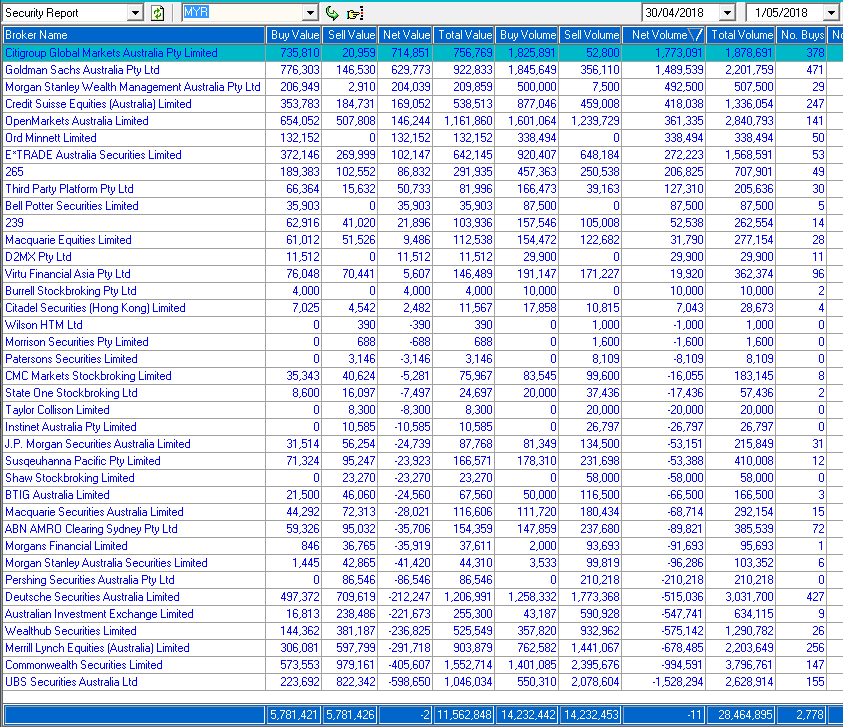Expand the MYR security code dropdown
The height and width of the screenshot is (727, 843).
tap(310, 13)
